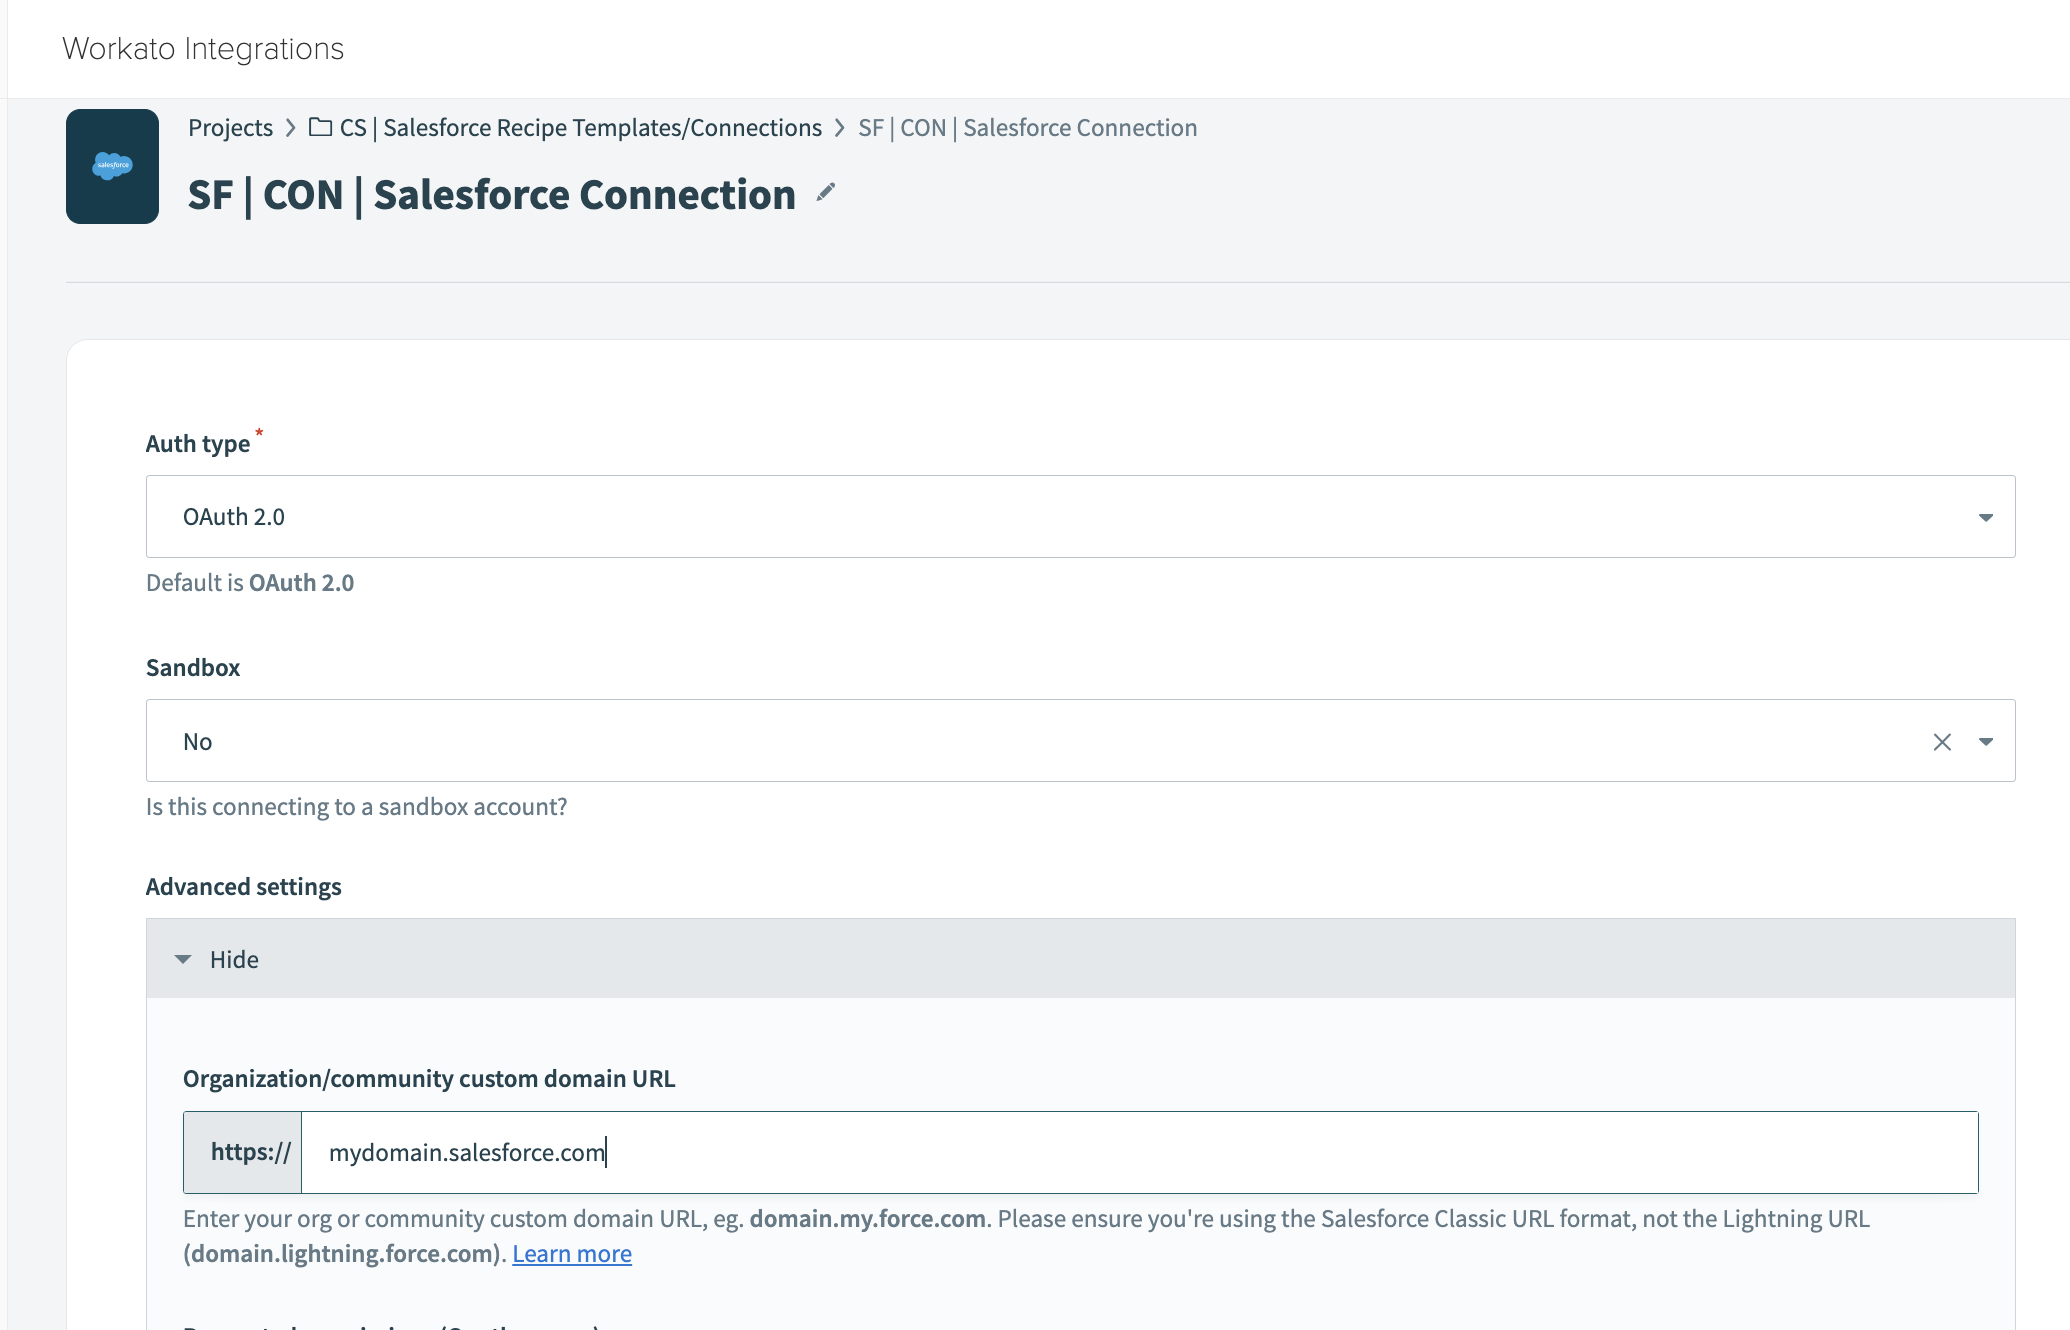Click the Workato Integrations header title
The image size is (2070, 1330).
pyautogui.click(x=203, y=49)
